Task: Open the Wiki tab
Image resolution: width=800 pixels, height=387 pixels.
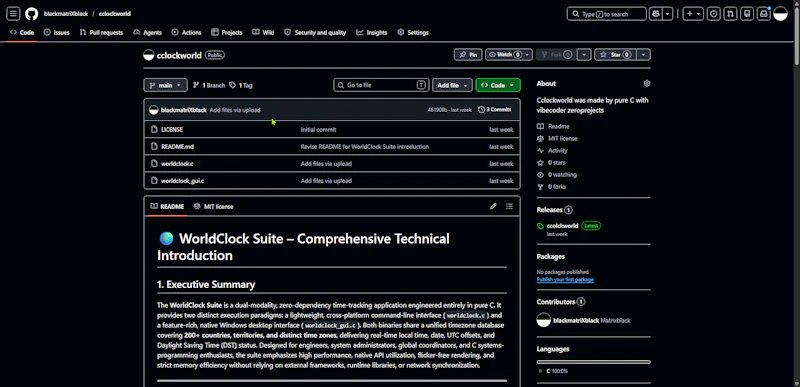Action: [x=263, y=32]
